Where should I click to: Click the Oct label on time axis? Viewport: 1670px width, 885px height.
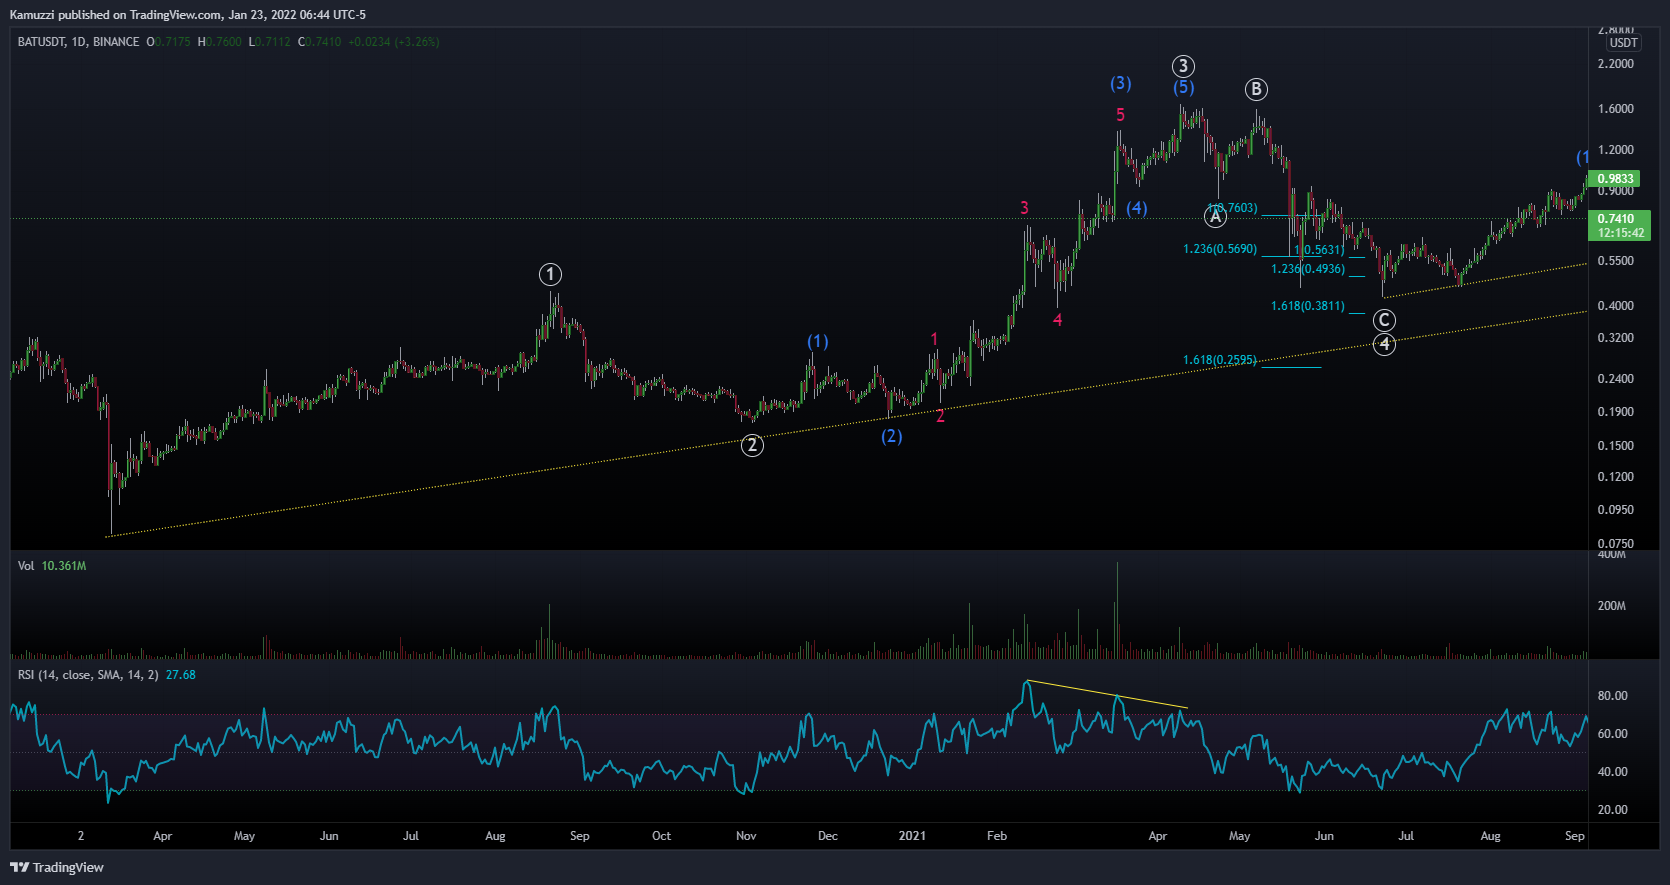pyautogui.click(x=661, y=836)
